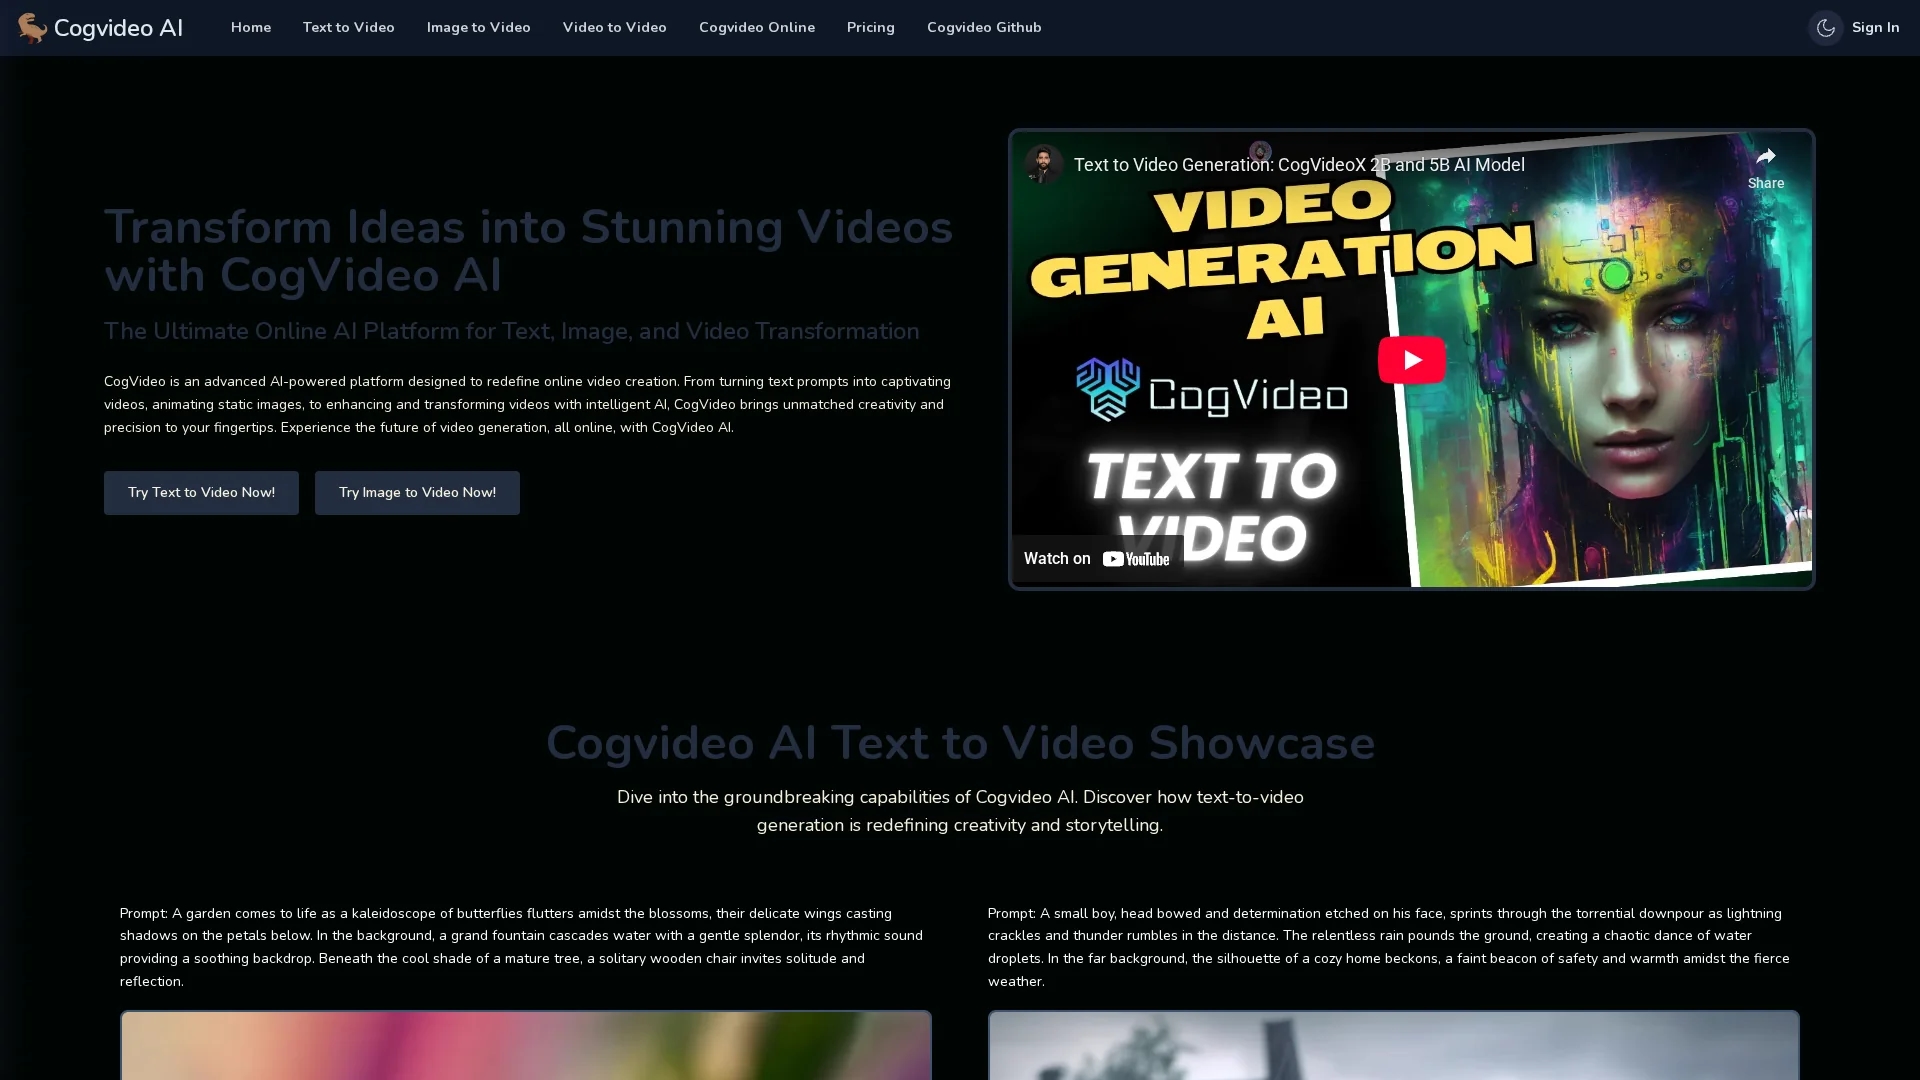Click the Sign In link

(x=1875, y=28)
